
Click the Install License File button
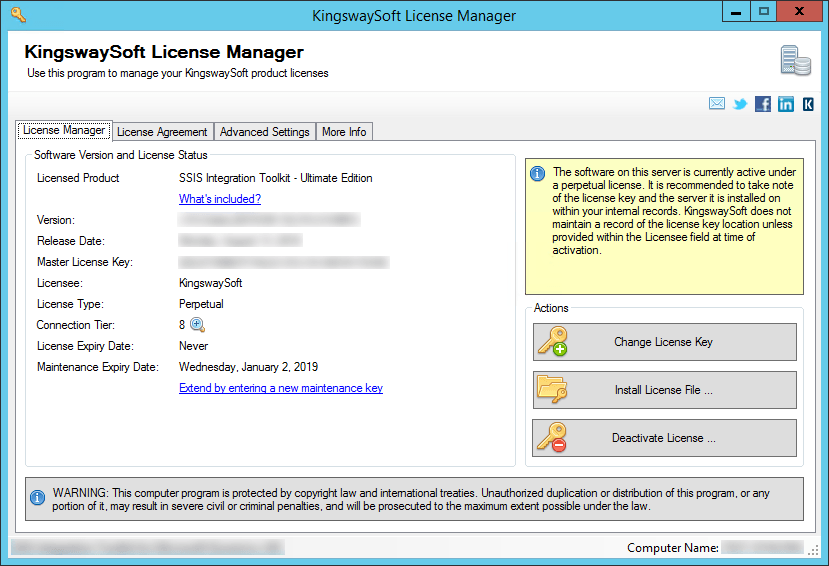[x=664, y=390]
